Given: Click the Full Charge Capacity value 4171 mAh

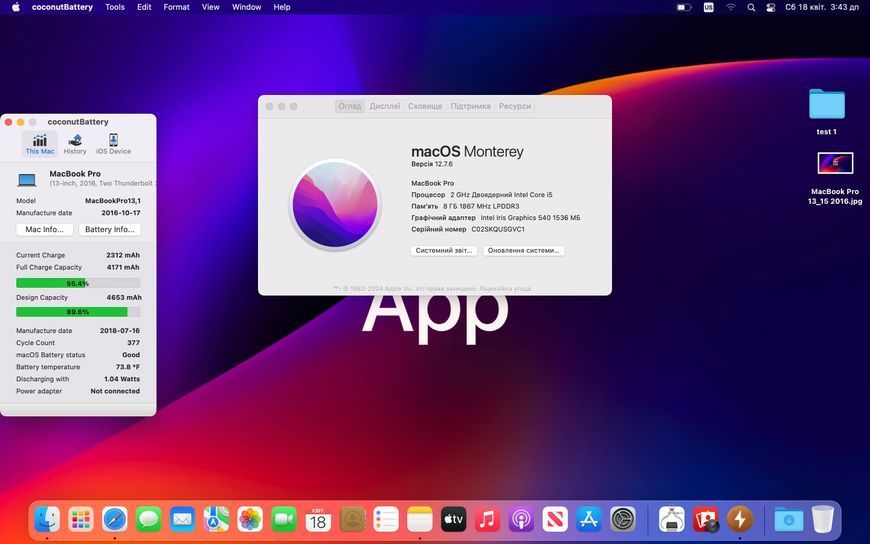Looking at the screenshot, I should click(x=123, y=268).
